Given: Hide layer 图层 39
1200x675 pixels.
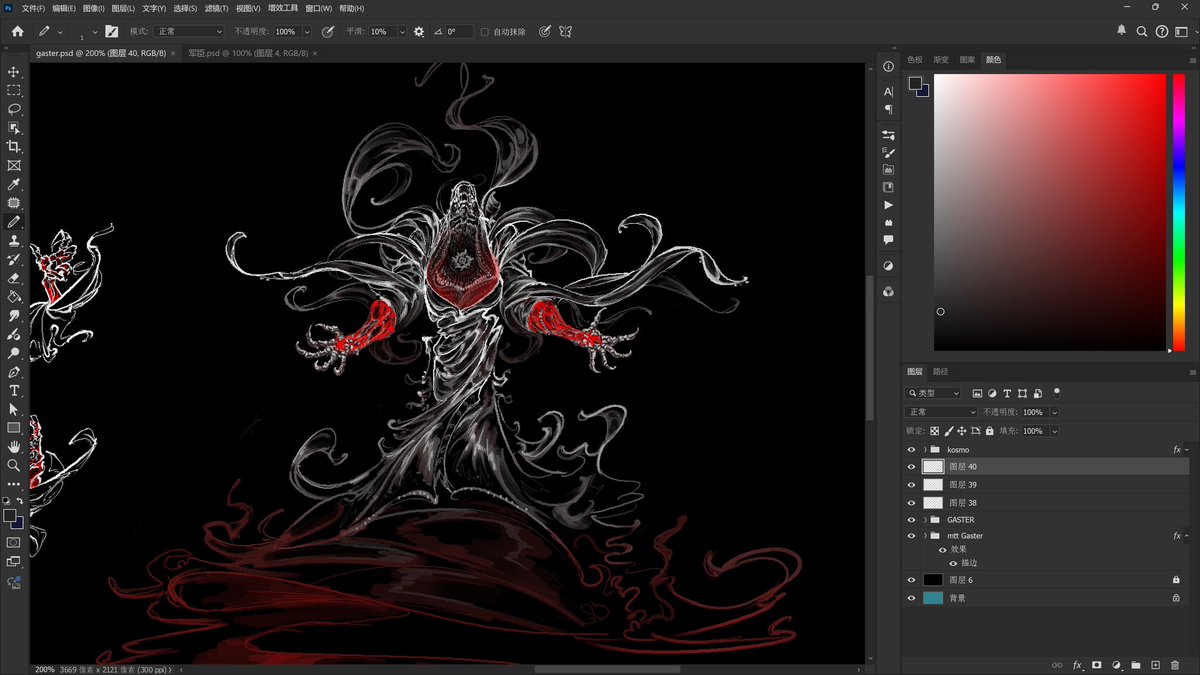Looking at the screenshot, I should tap(911, 485).
